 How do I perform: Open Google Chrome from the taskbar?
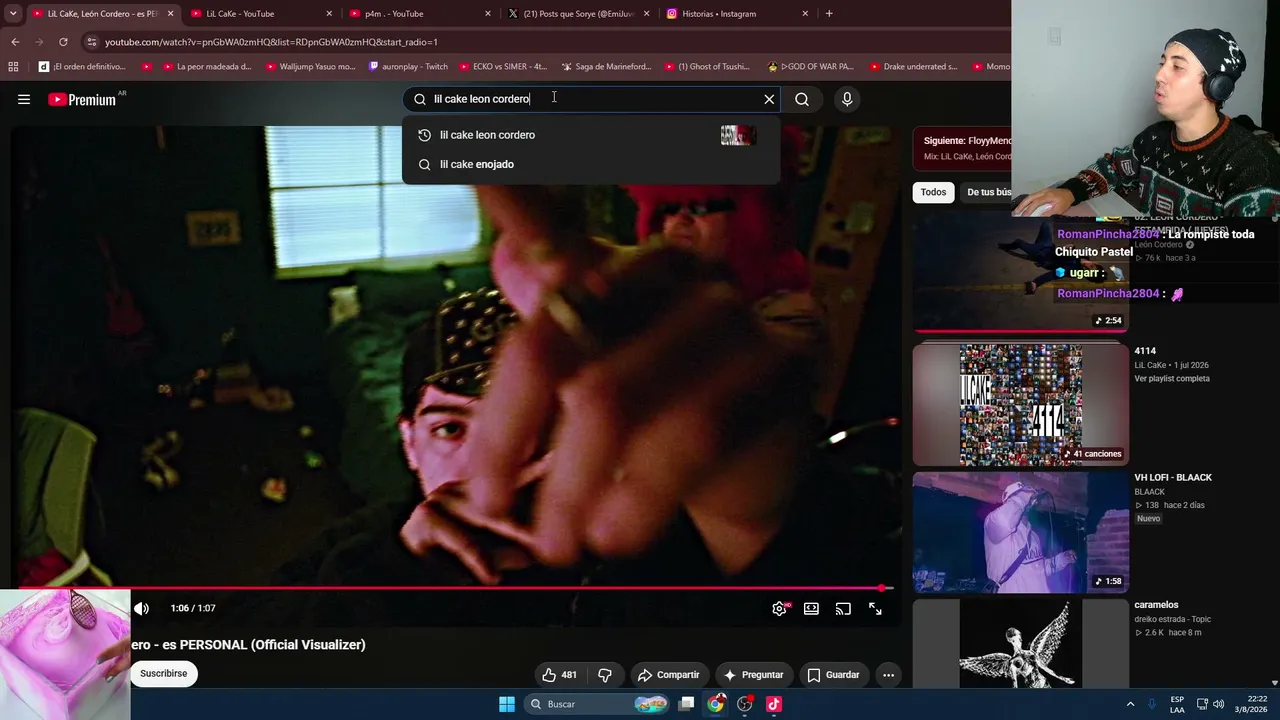click(x=716, y=704)
